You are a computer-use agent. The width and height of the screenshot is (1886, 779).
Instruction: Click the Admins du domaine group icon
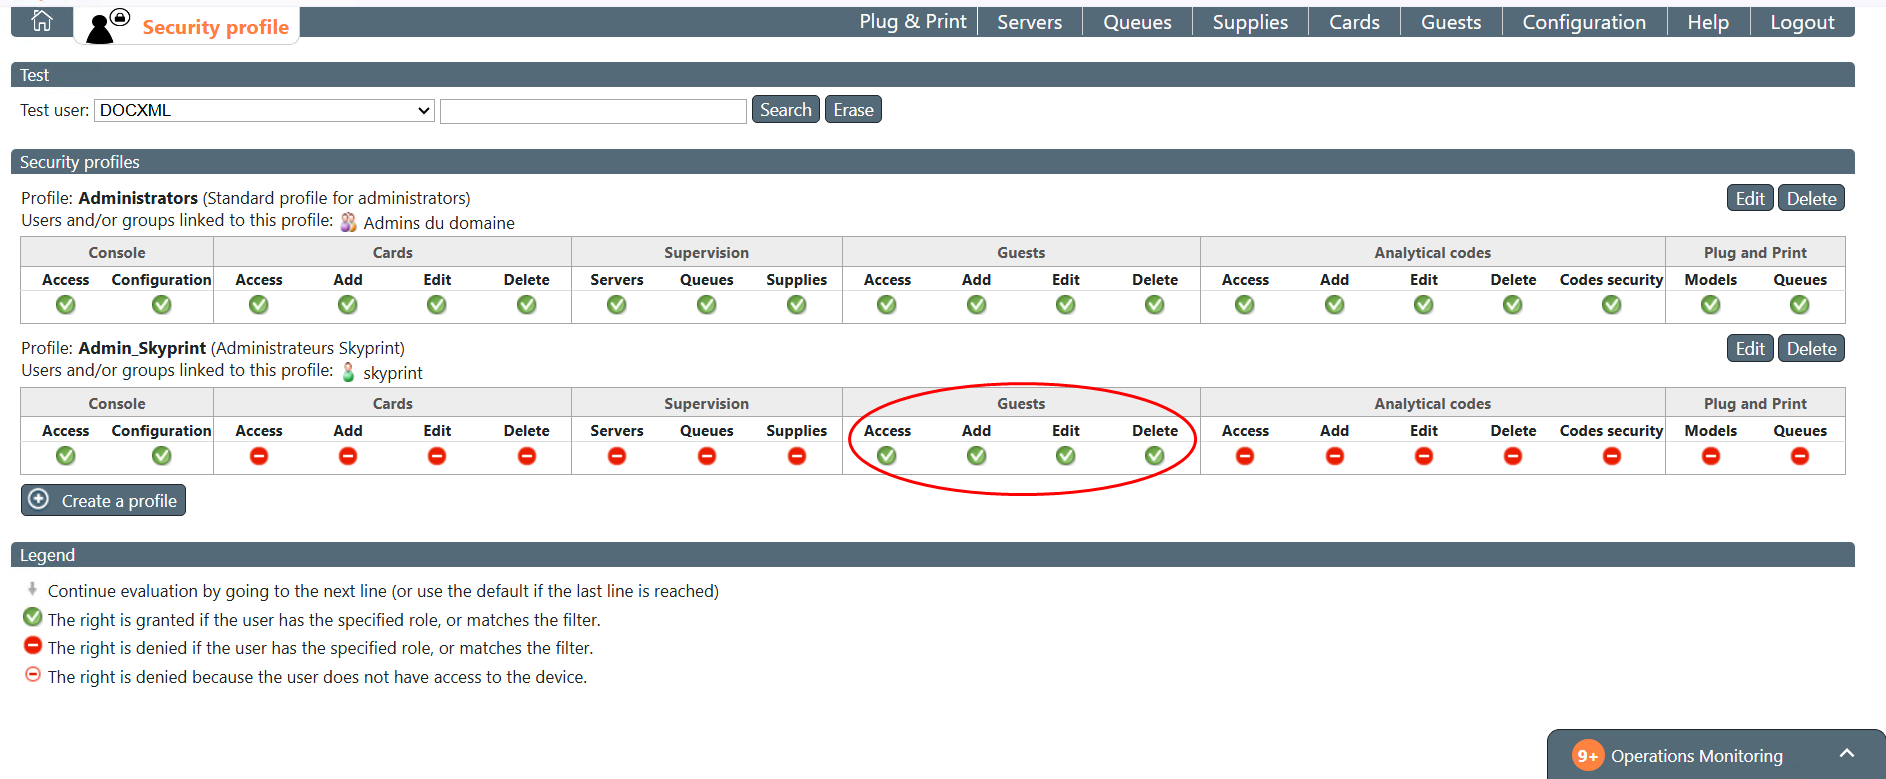pos(348,222)
